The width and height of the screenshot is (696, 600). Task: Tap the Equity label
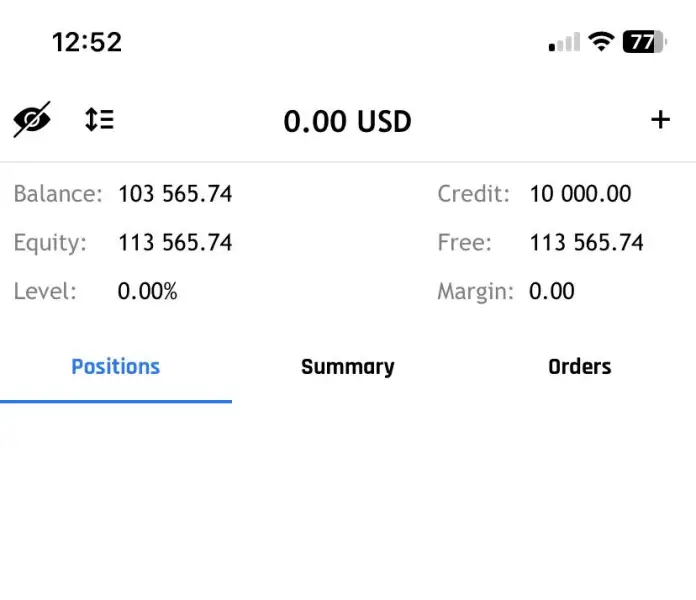[50, 243]
